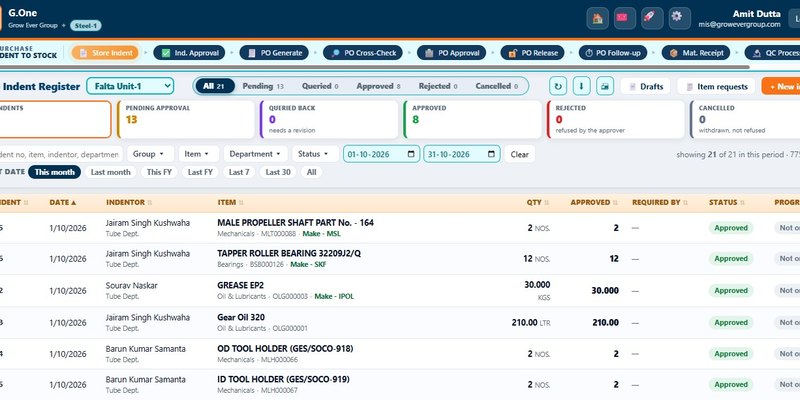Image resolution: width=800 pixels, height=400 pixels.
Task: Open the home dashboard icon
Action: click(597, 18)
